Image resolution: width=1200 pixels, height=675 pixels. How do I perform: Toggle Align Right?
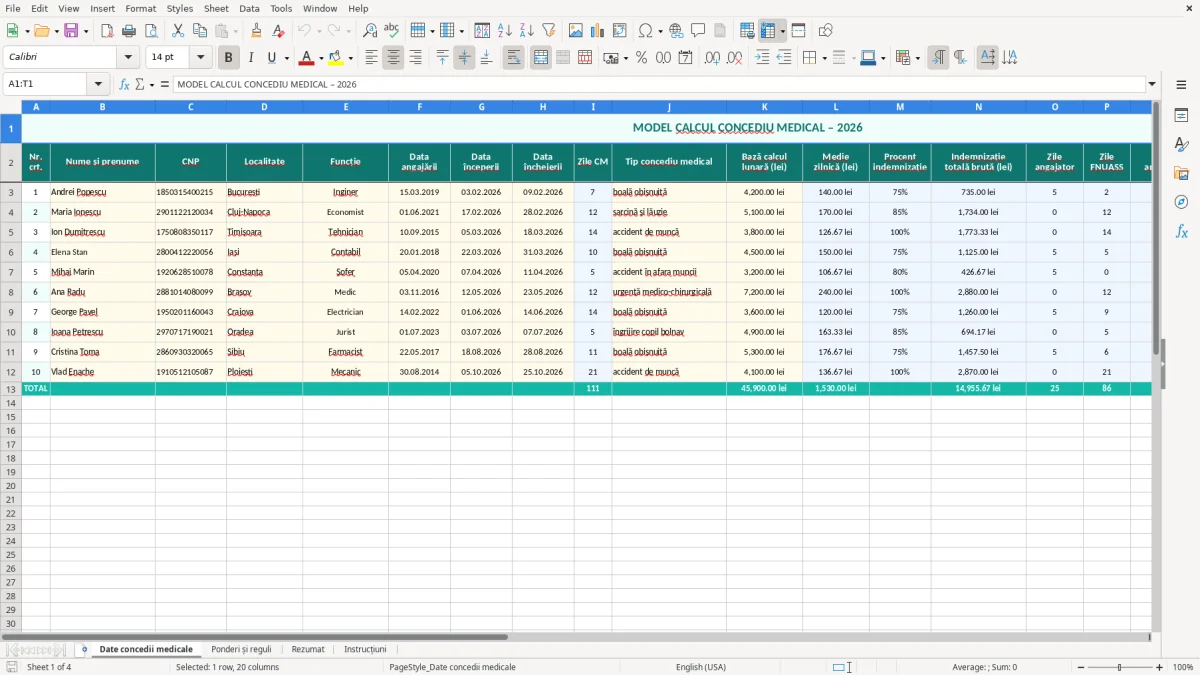tap(415, 58)
